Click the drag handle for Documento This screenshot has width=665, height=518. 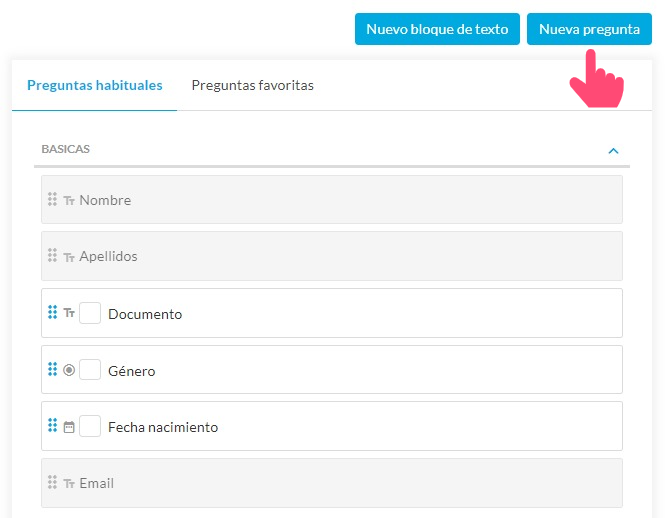point(52,313)
